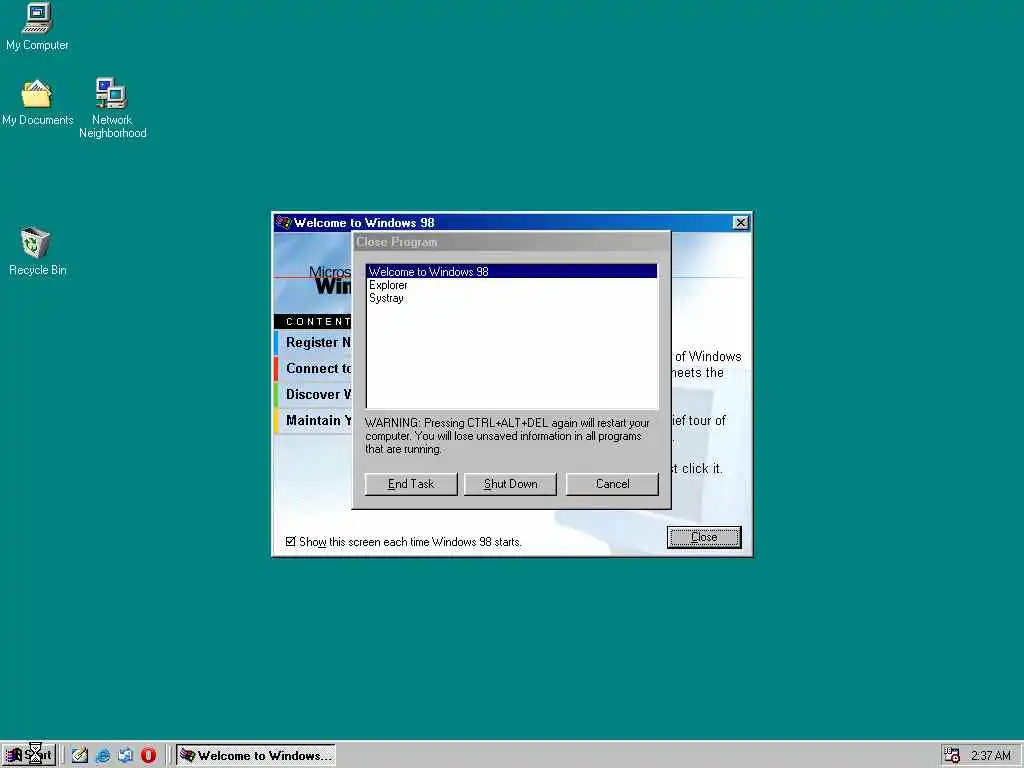Close the Welcome to Windows 98 window
This screenshot has width=1024, height=768.
point(741,223)
